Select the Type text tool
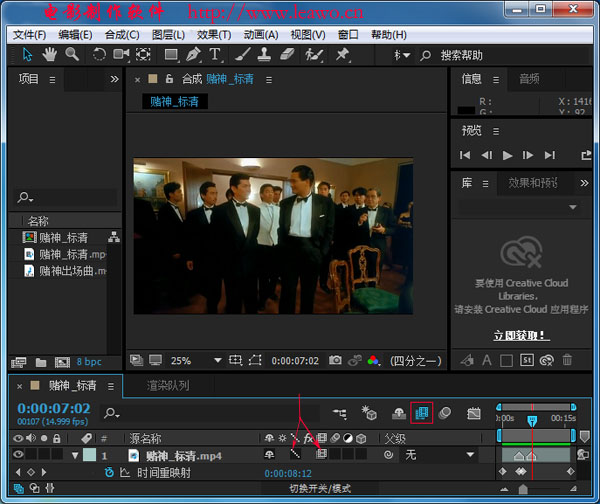 pyautogui.click(x=215, y=54)
